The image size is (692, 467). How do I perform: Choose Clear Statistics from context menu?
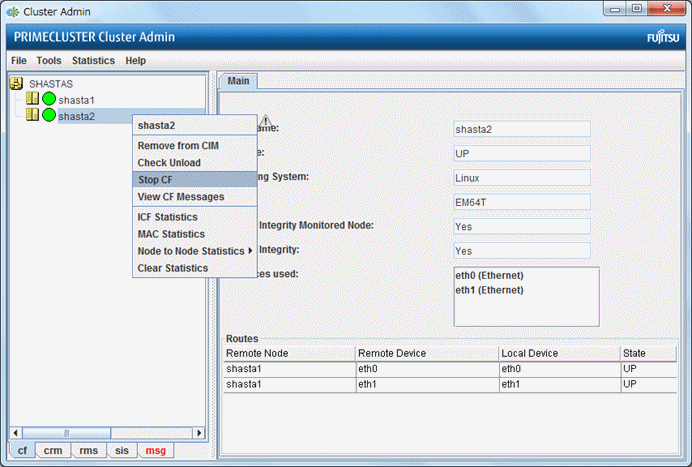click(172, 268)
